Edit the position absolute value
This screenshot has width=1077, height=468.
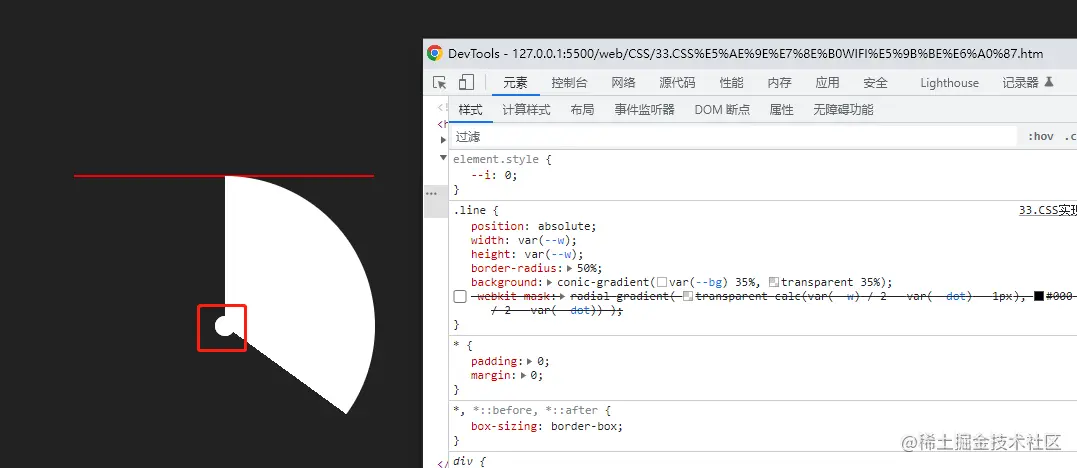pyautogui.click(x=566, y=226)
